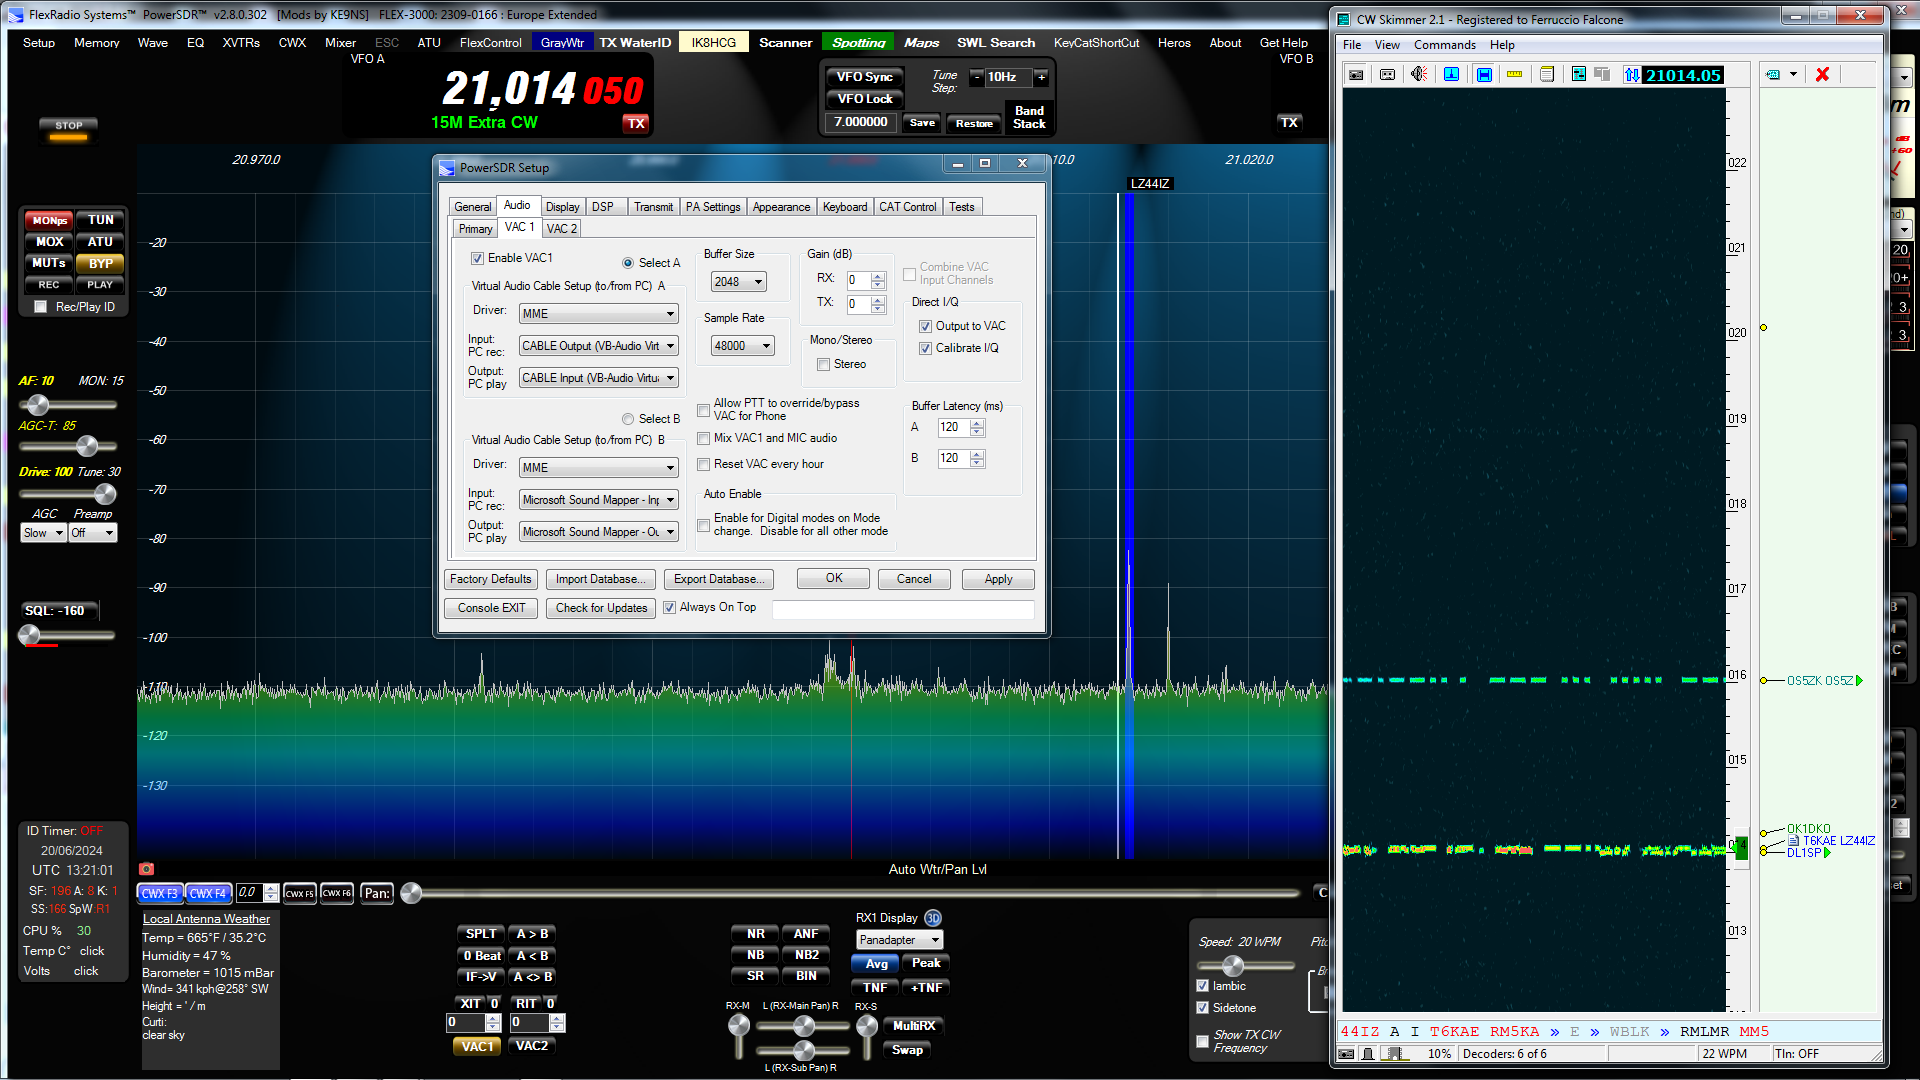Click the tower icon in Skimmer status bar
This screenshot has width=1920, height=1080.
click(x=1368, y=1054)
